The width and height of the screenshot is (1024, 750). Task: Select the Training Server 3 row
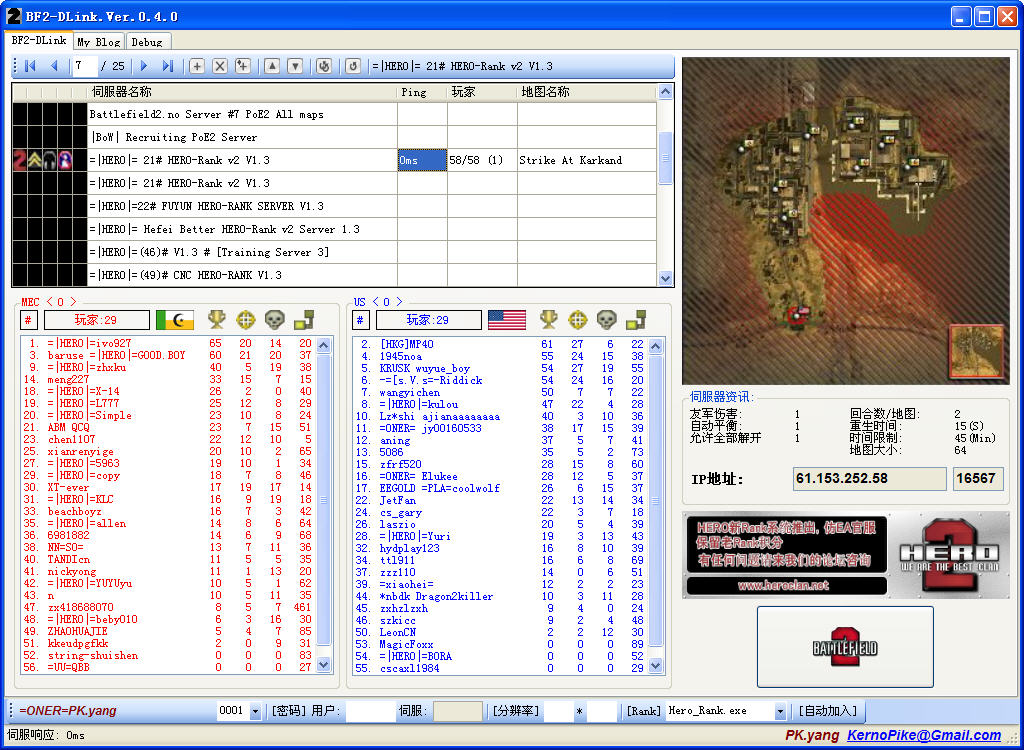[x=334, y=252]
